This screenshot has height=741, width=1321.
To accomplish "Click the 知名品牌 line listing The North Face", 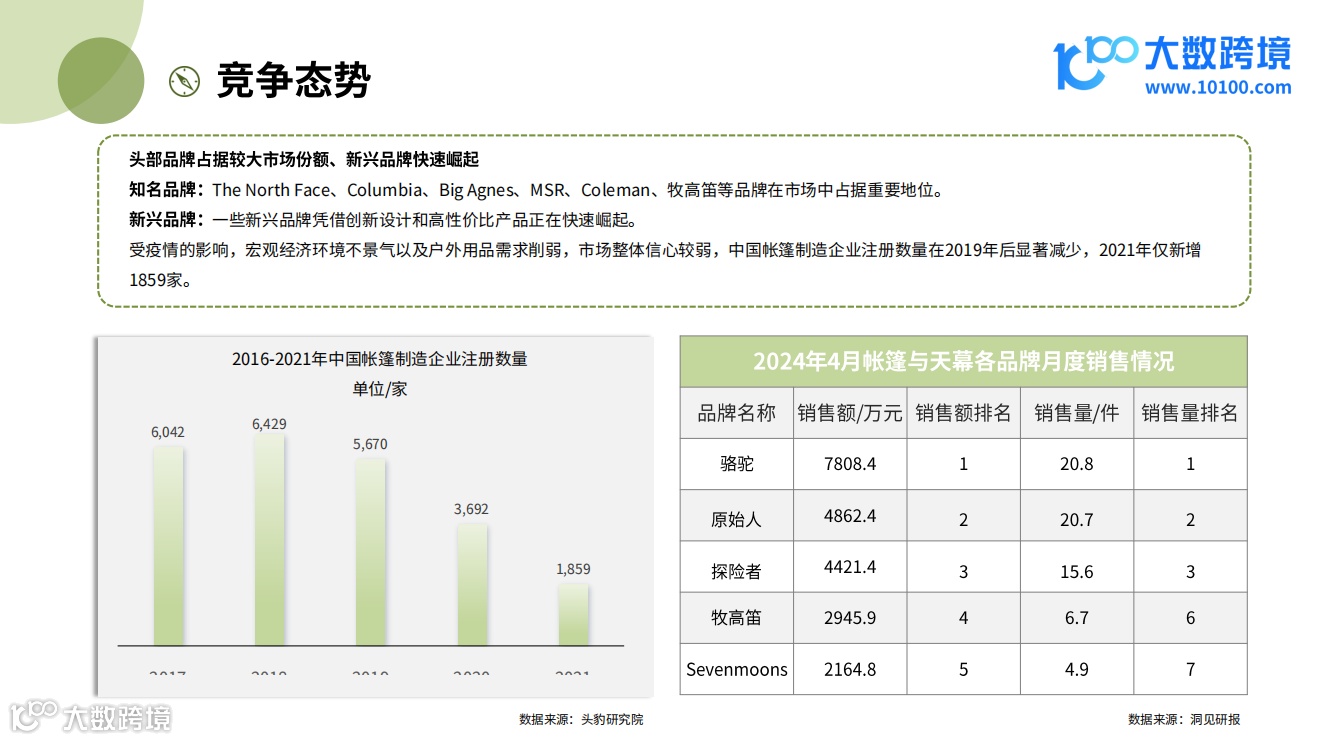I will click(536, 190).
